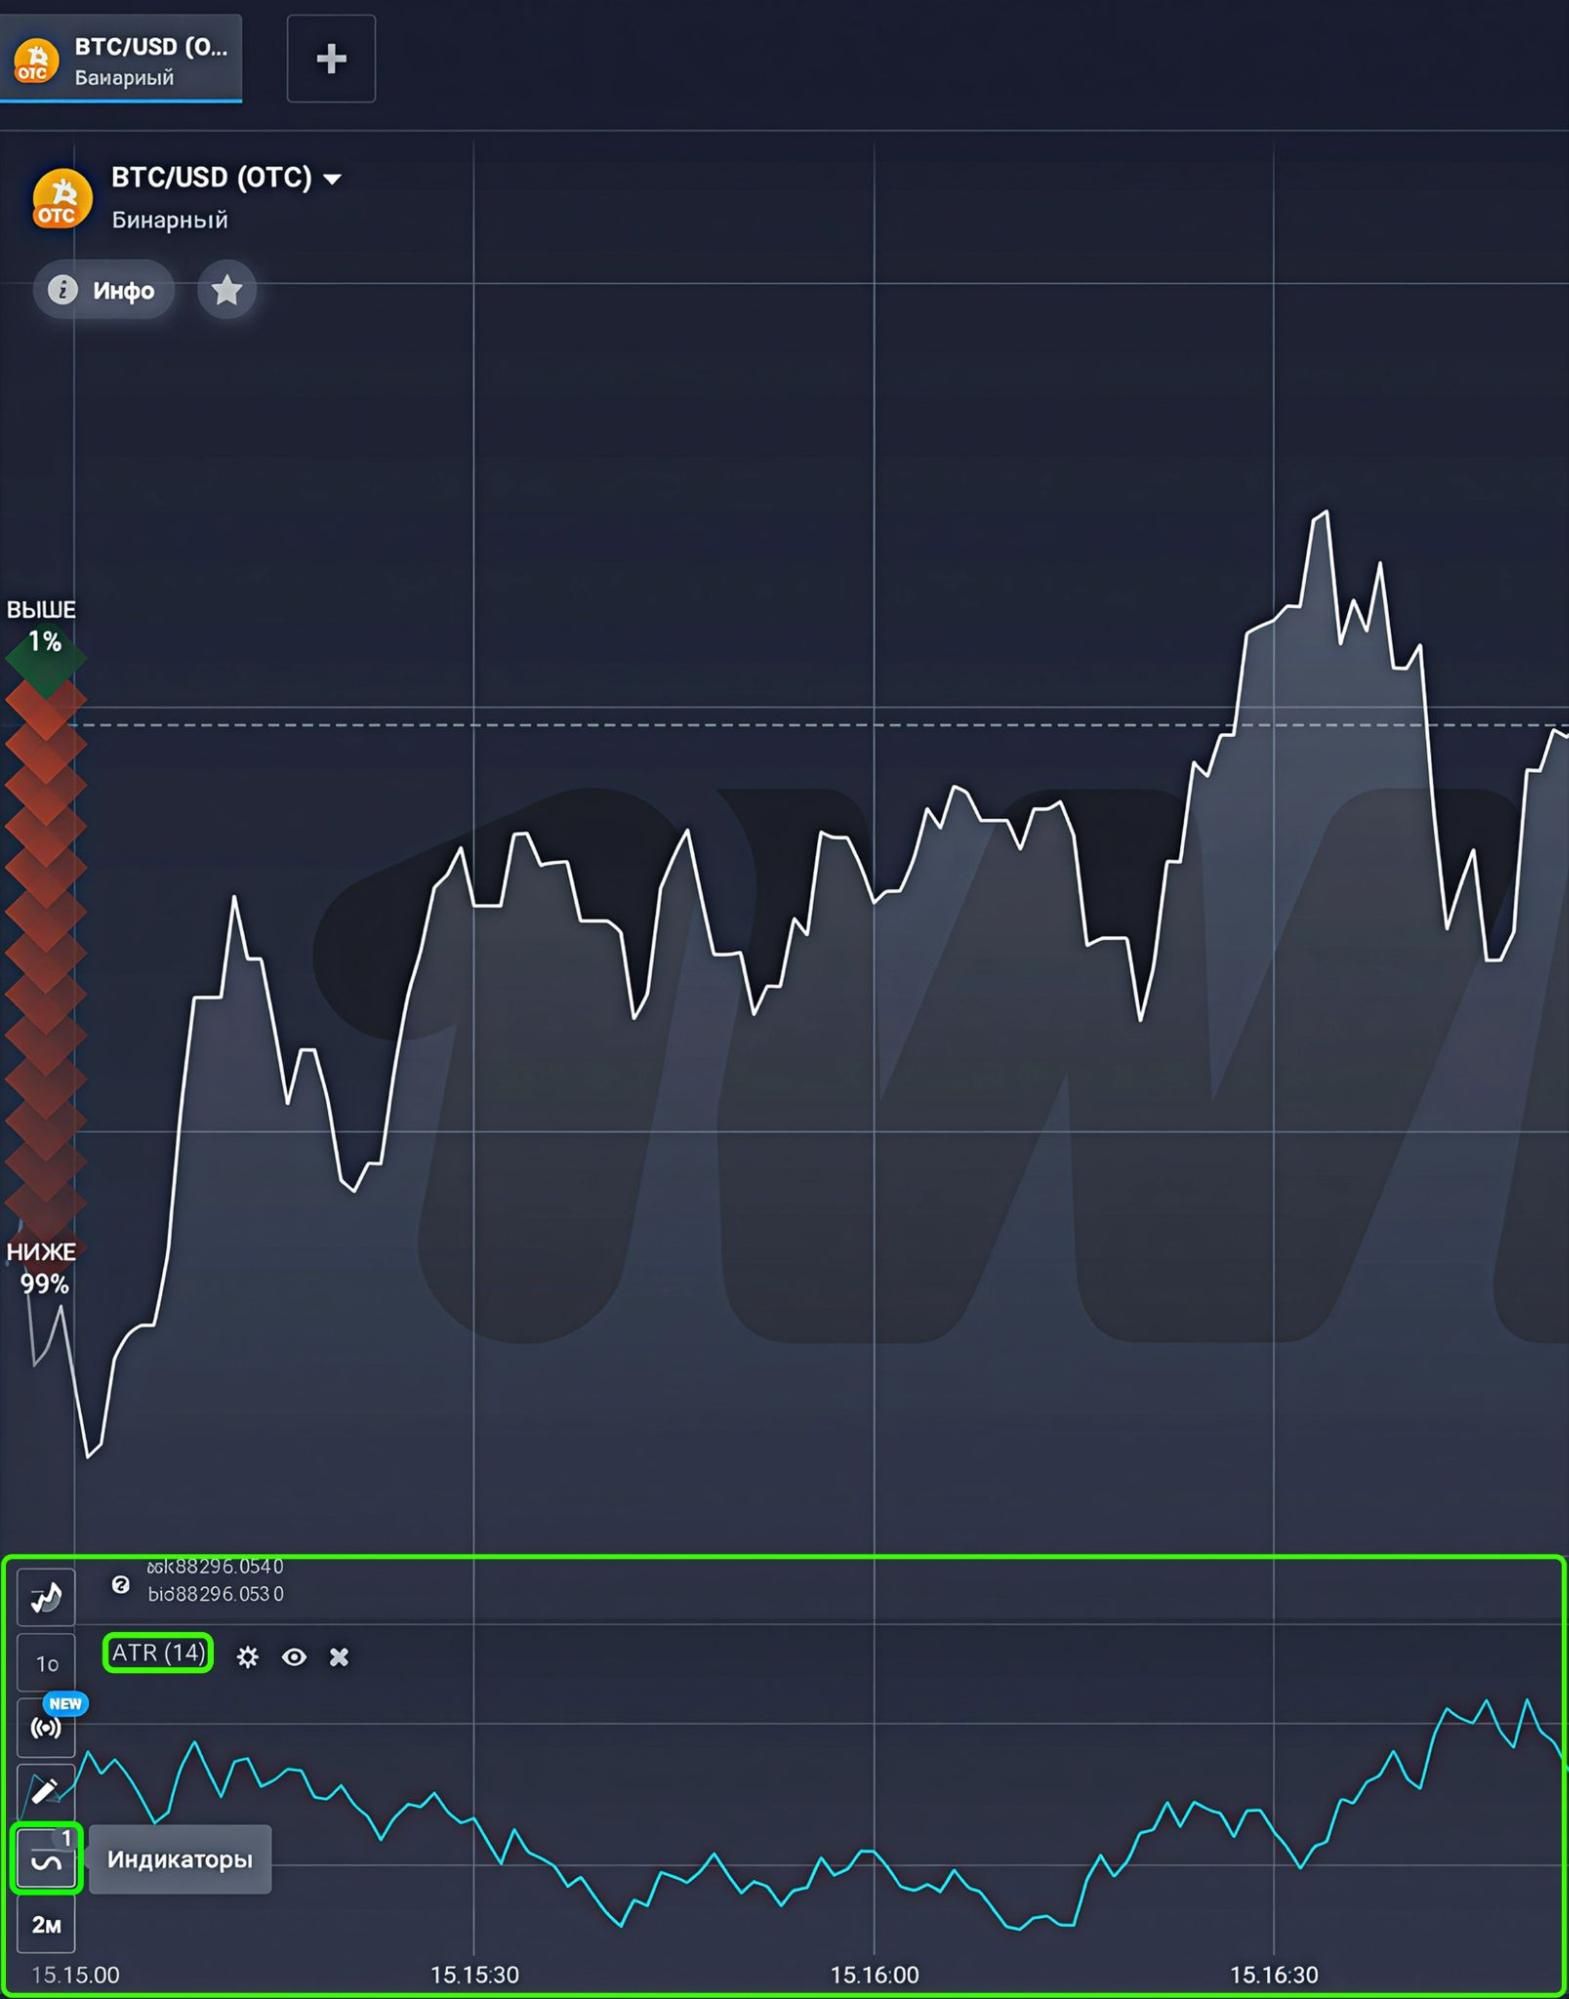This screenshot has height=1999, width=1569.
Task: Open the 1o candle interval selector
Action: (x=46, y=1663)
